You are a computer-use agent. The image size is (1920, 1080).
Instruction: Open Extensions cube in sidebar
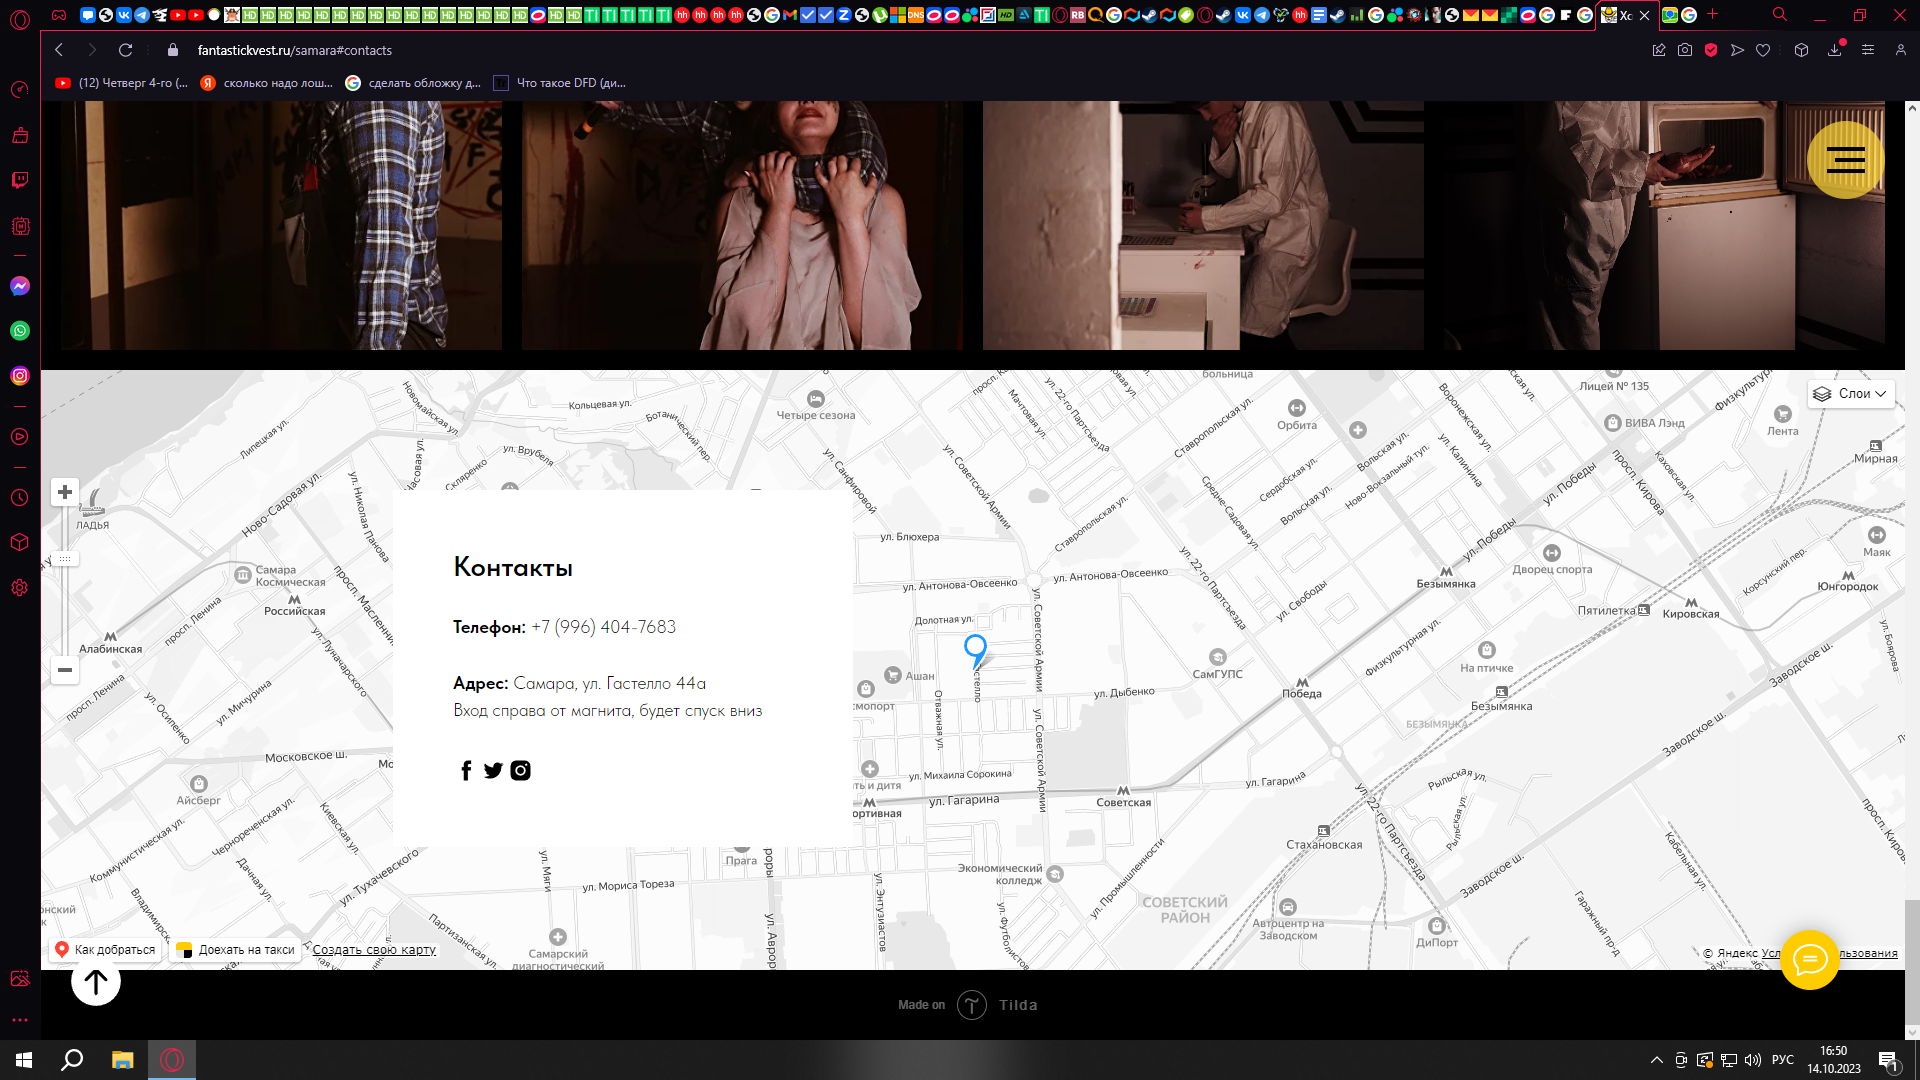pos(20,542)
